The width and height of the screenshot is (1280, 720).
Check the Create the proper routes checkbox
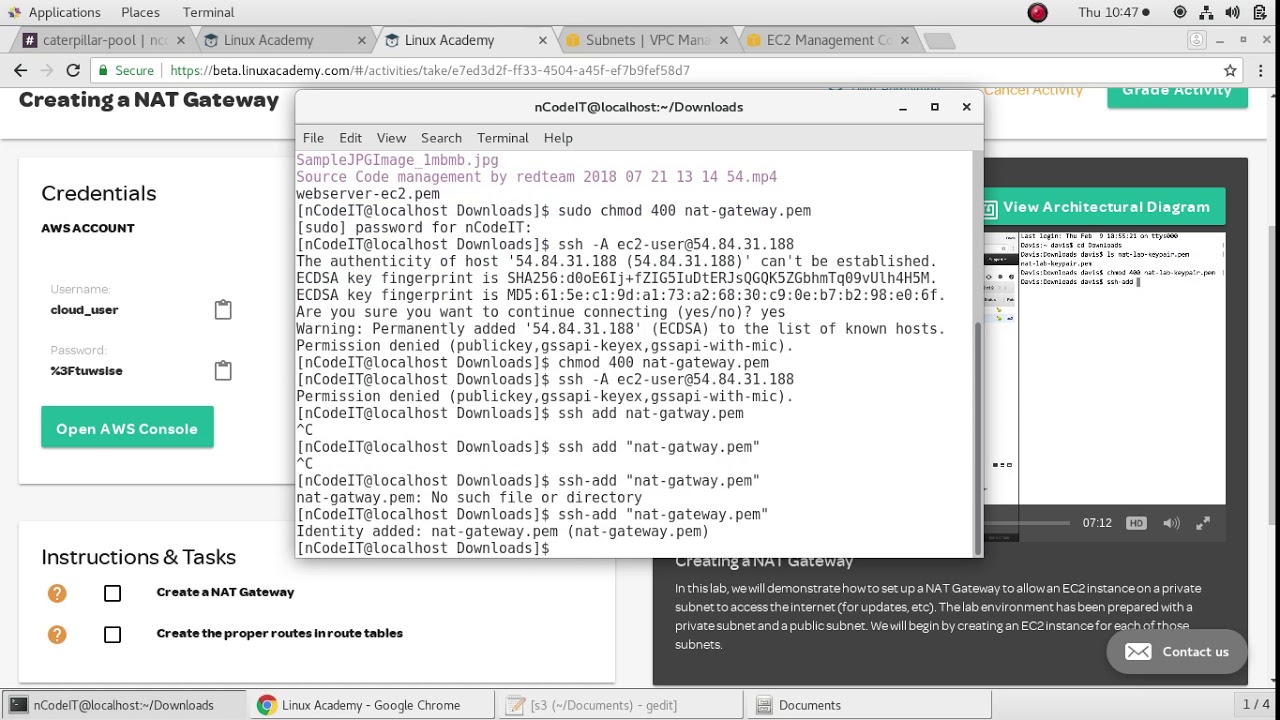pyautogui.click(x=112, y=634)
